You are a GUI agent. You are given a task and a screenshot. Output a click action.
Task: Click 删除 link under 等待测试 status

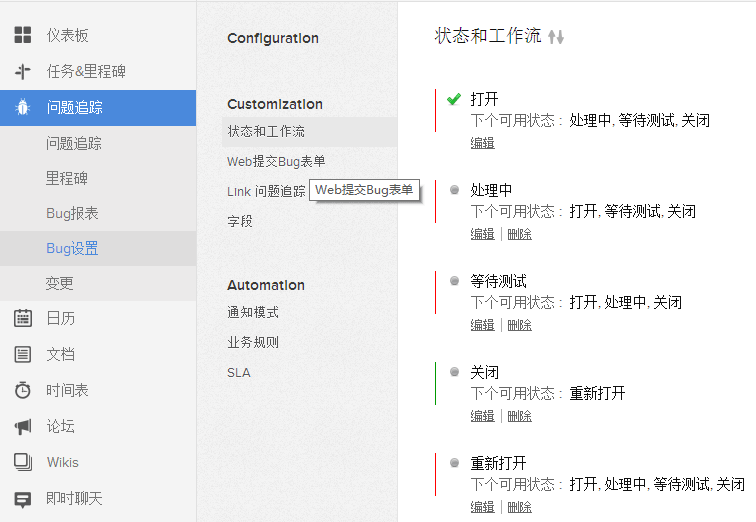[x=519, y=325]
